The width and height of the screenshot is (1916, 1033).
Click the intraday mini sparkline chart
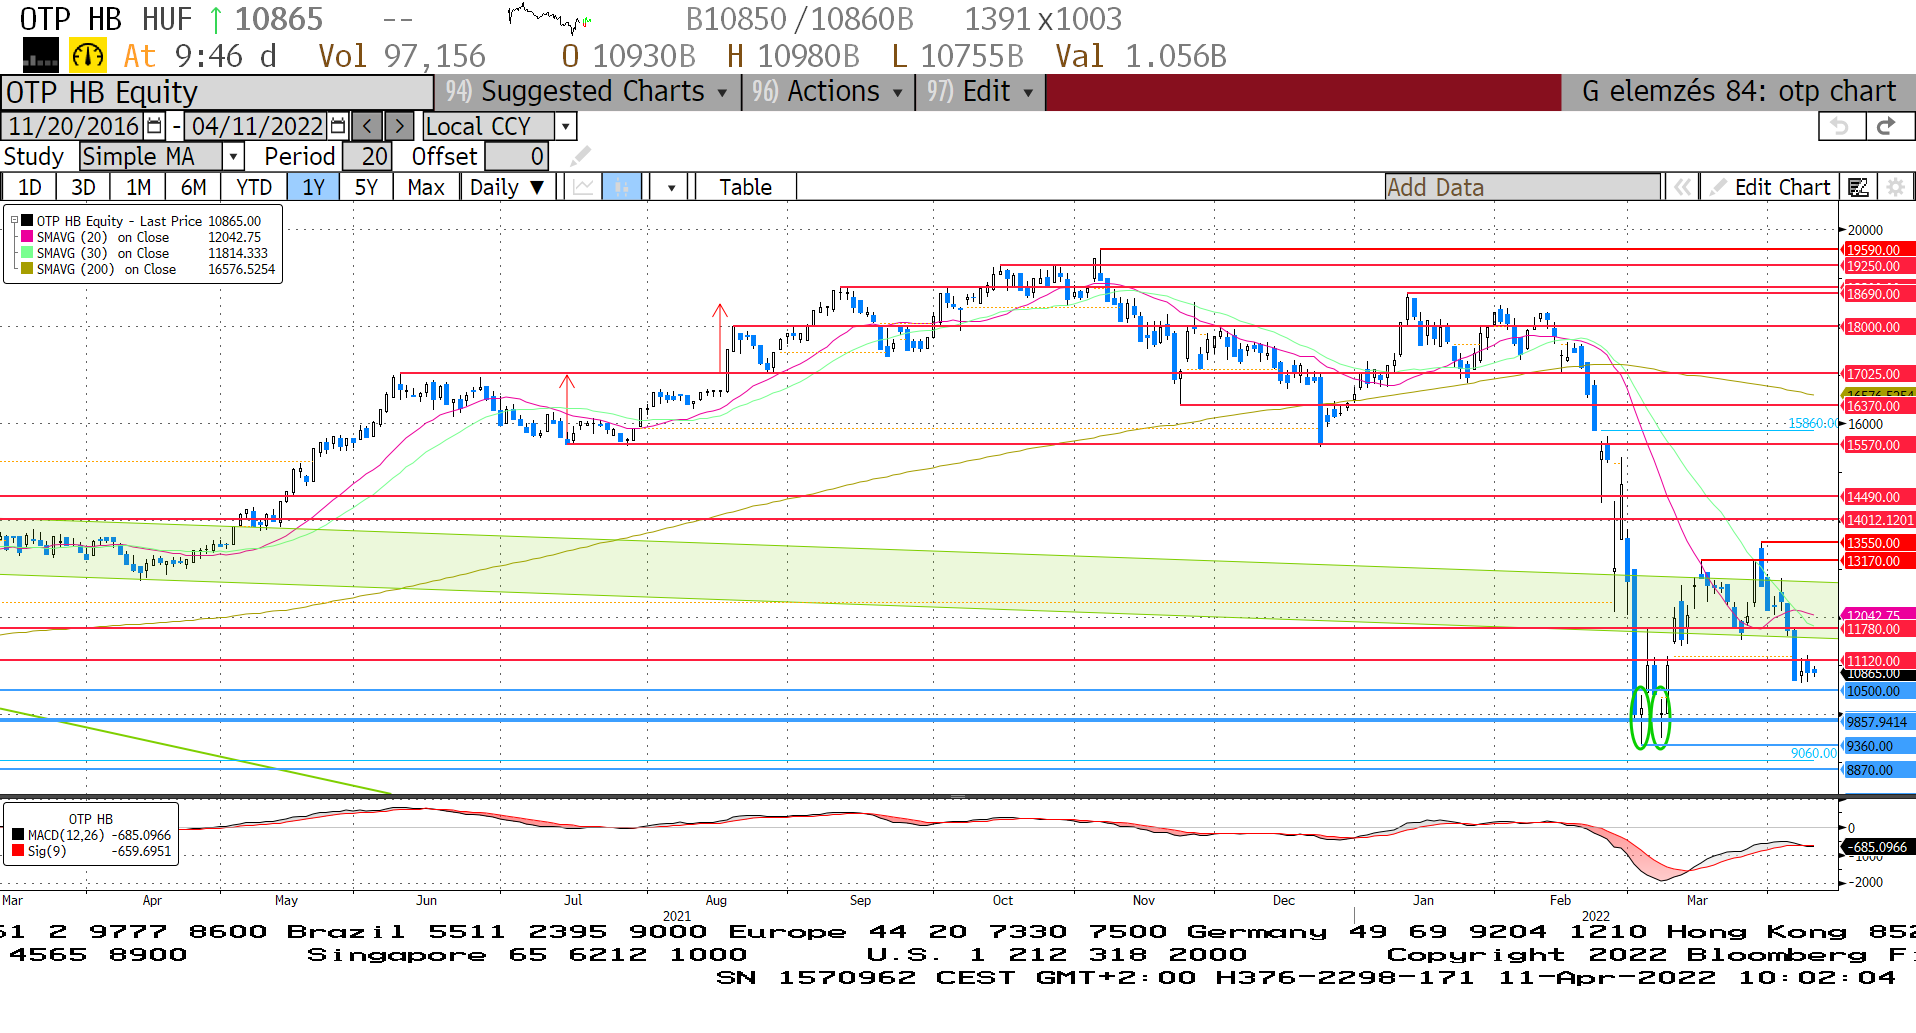(549, 18)
